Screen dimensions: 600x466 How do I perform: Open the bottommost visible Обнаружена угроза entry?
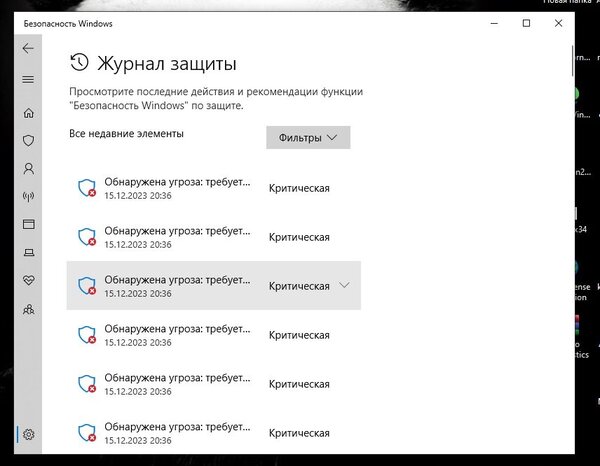214,433
